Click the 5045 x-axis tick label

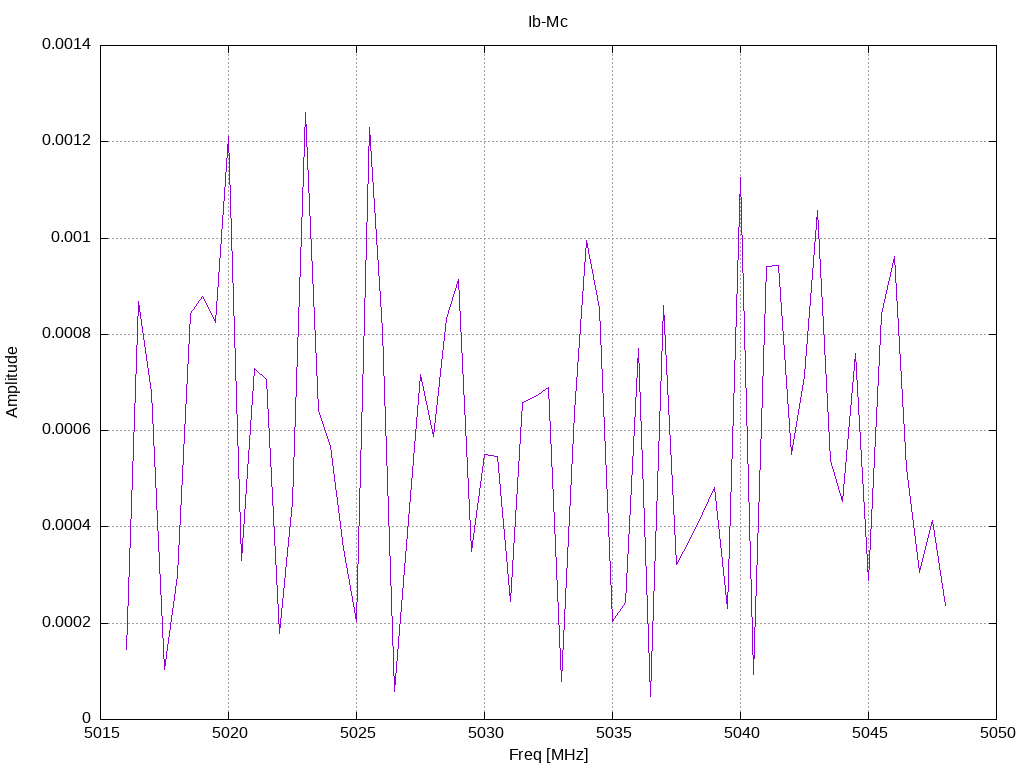coord(870,733)
